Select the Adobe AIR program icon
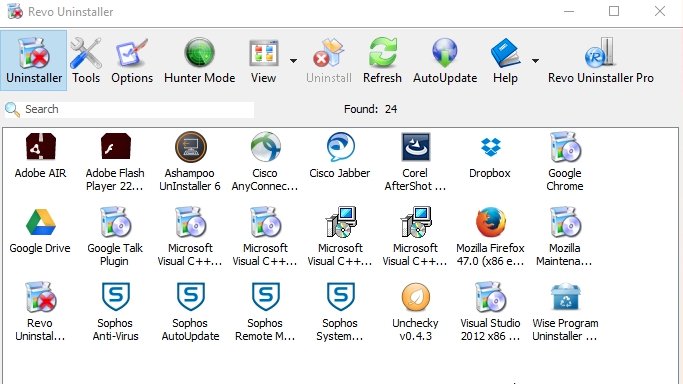This screenshot has width=683, height=384. (x=41, y=147)
